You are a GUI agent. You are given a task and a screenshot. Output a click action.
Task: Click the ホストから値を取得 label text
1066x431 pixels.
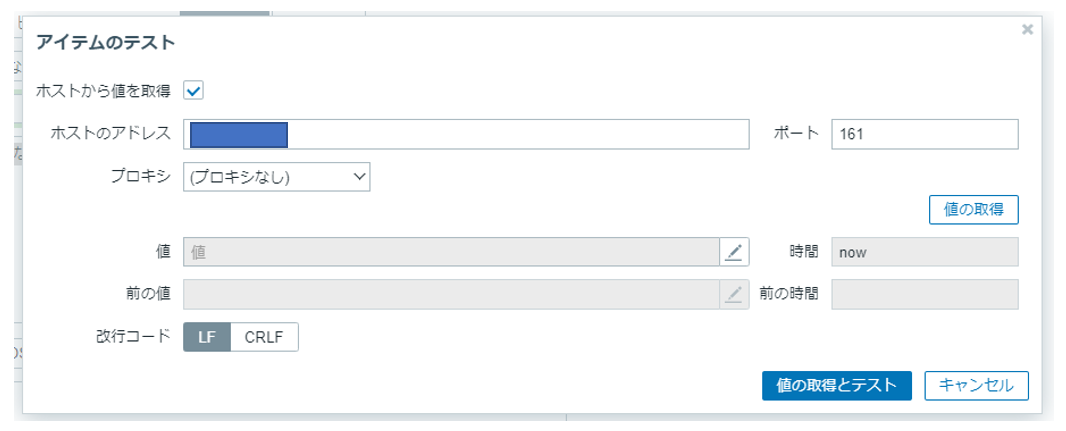click(103, 90)
